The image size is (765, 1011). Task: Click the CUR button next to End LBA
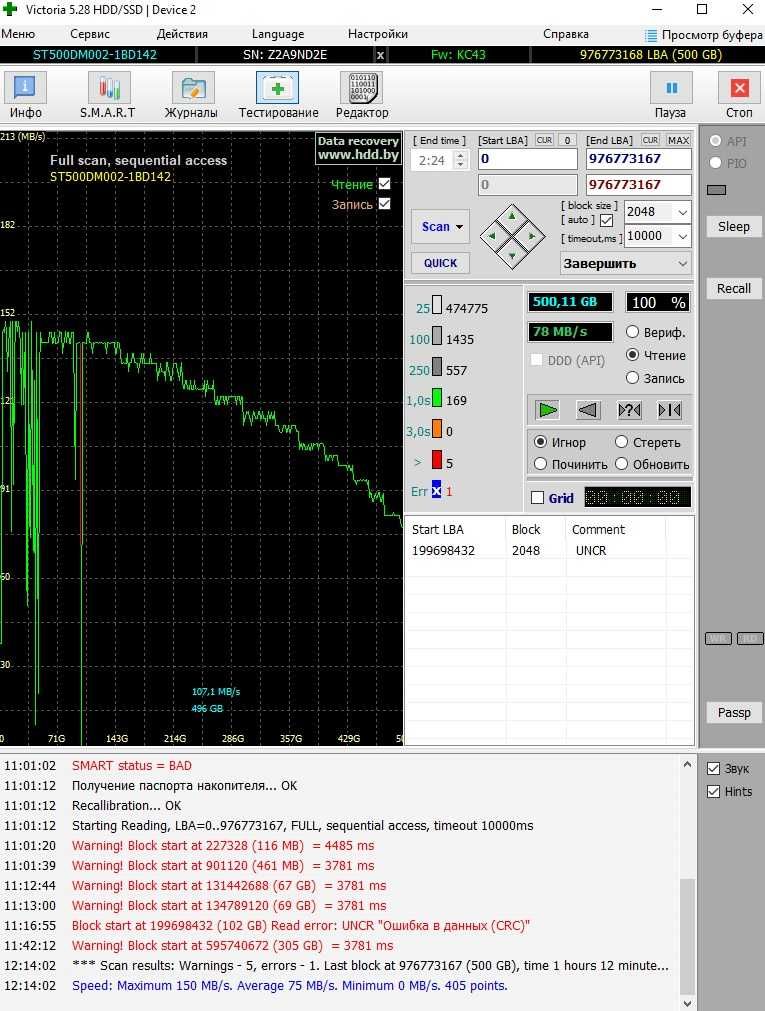(650, 140)
